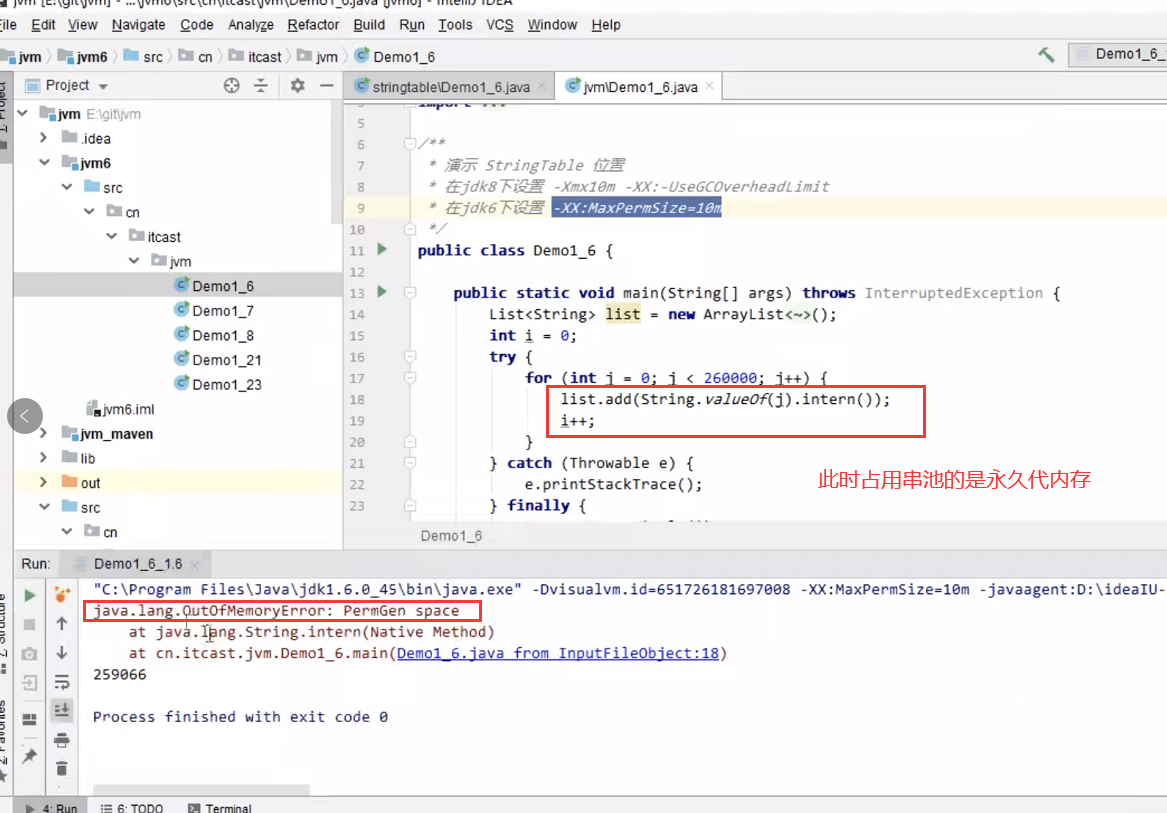Click the Demo1_6.java stack trace link
Image resolution: width=1167 pixels, height=813 pixels.
[x=560, y=653]
